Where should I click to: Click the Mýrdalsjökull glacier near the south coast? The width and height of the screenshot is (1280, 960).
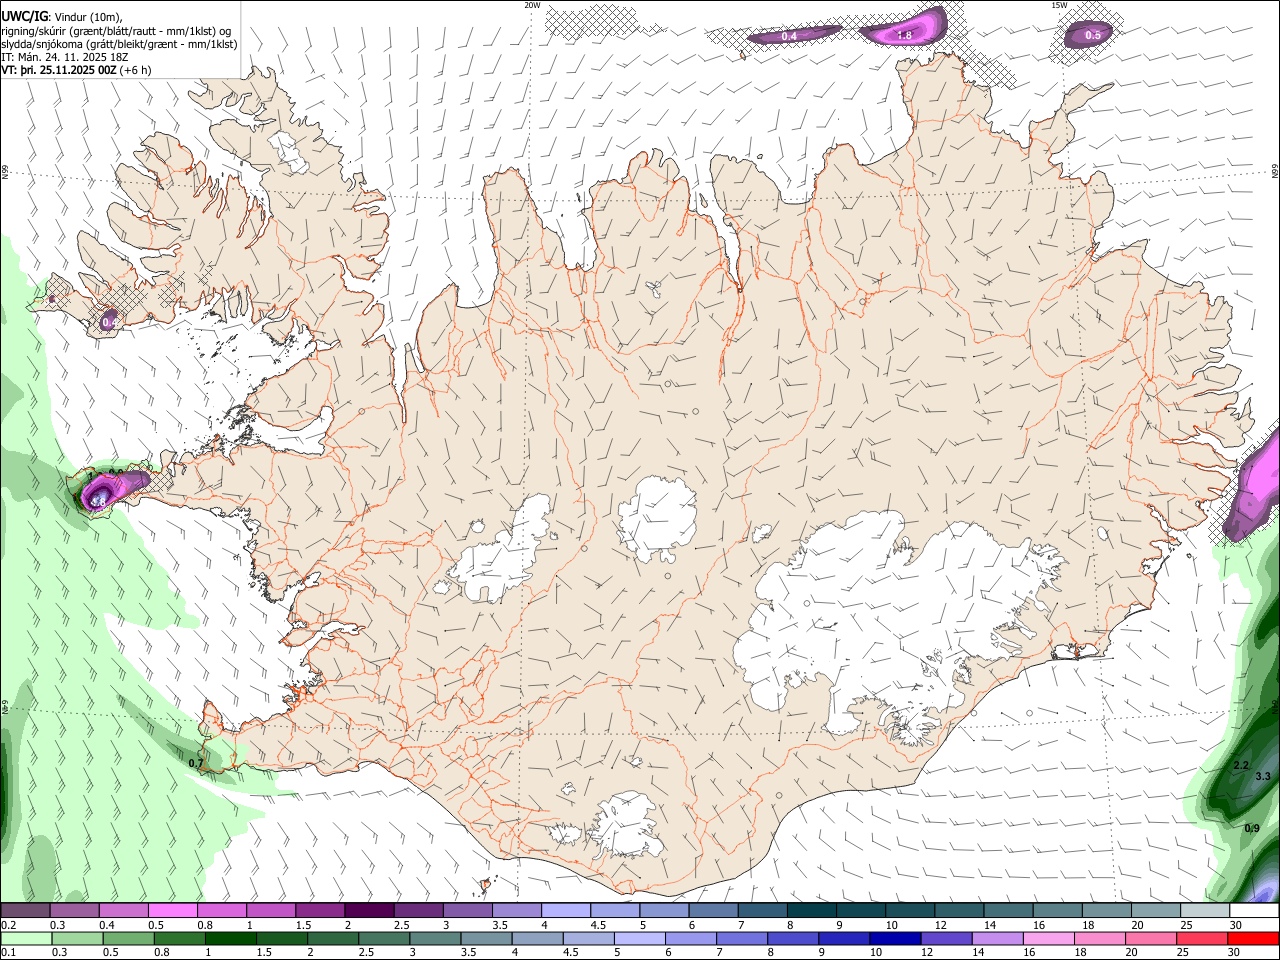point(628,825)
